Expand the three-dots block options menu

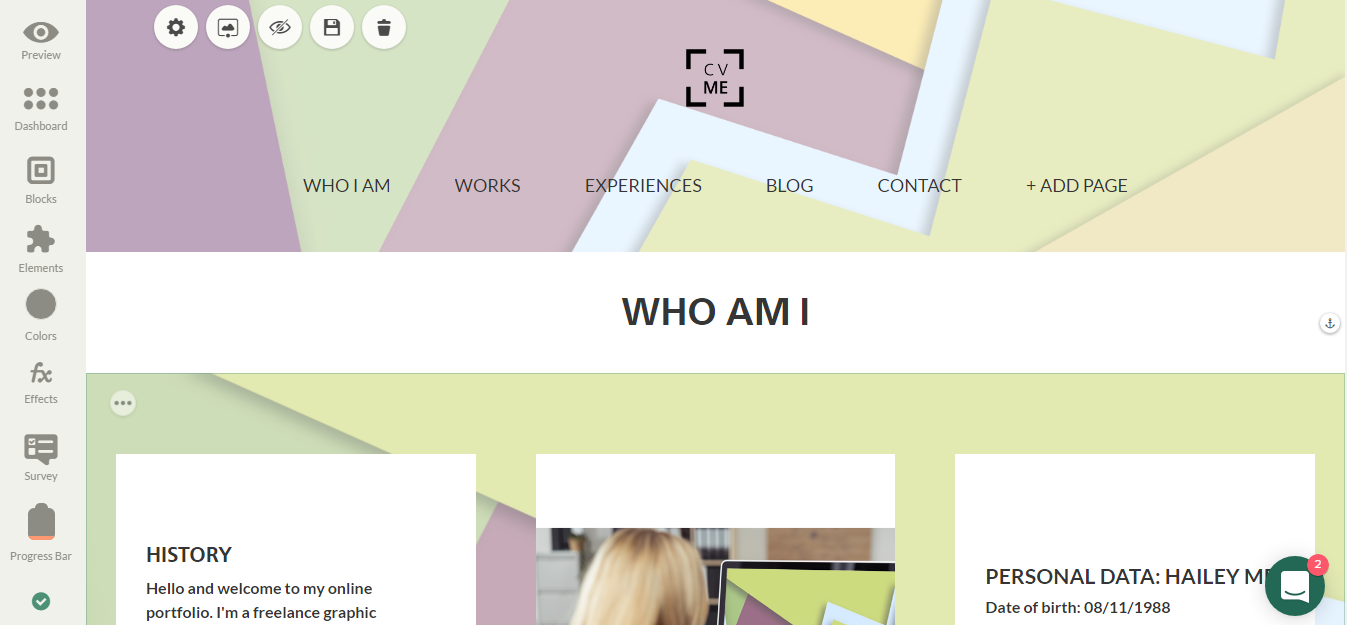coord(123,403)
